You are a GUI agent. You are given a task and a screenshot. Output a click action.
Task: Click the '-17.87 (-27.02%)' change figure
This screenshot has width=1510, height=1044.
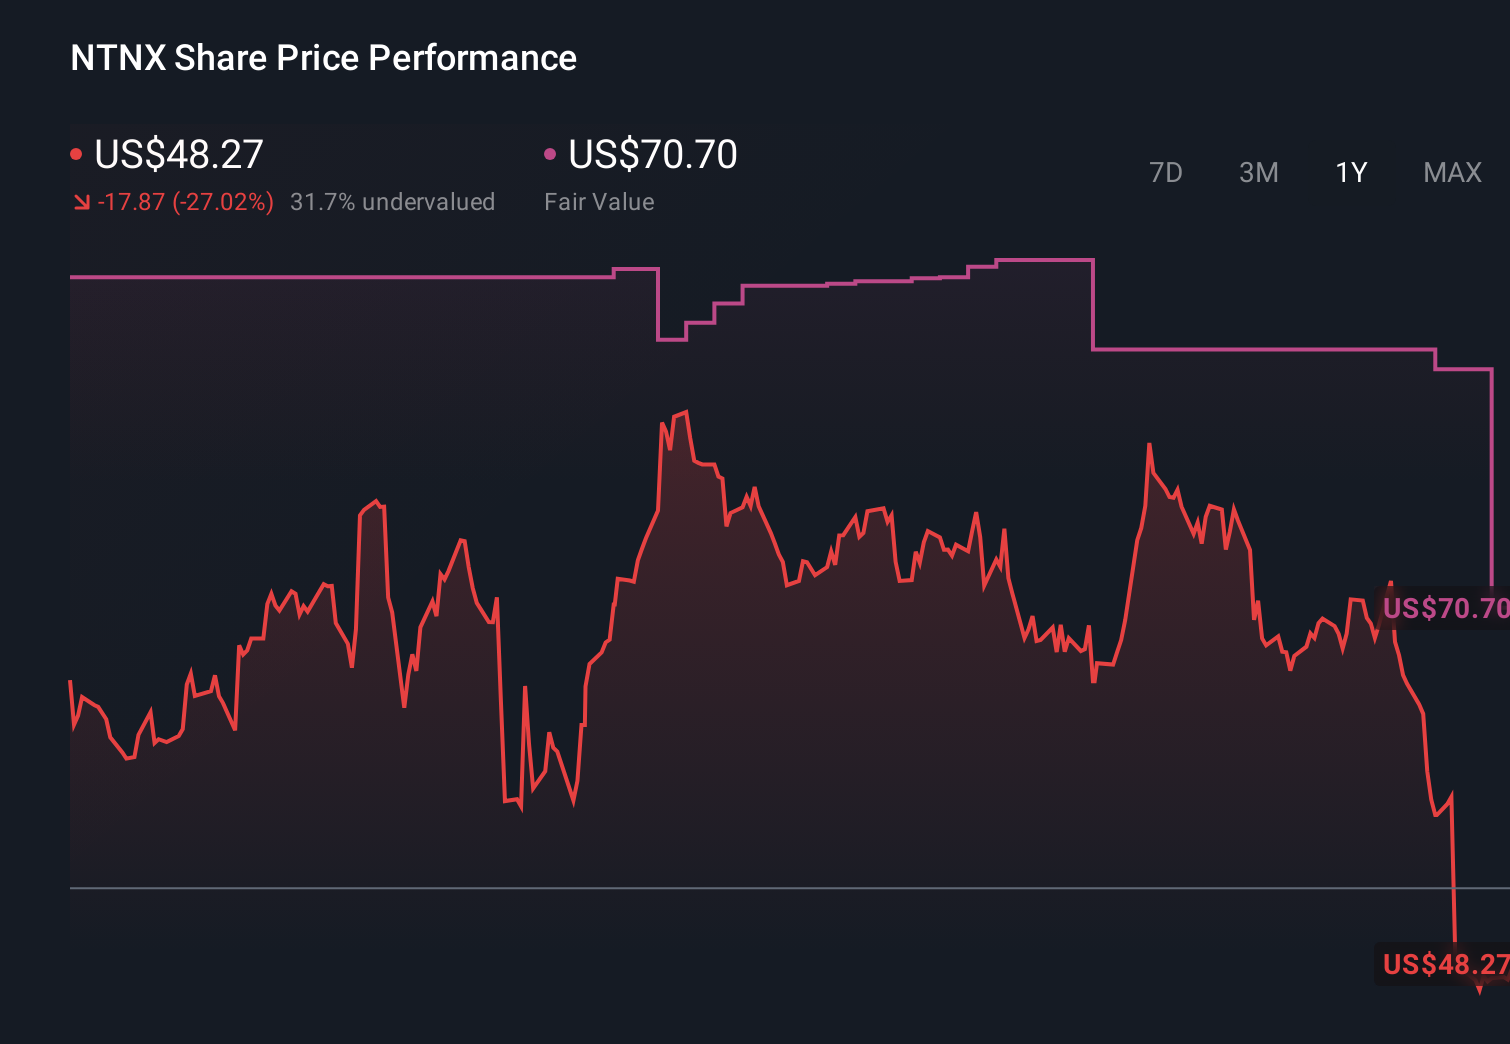(186, 201)
